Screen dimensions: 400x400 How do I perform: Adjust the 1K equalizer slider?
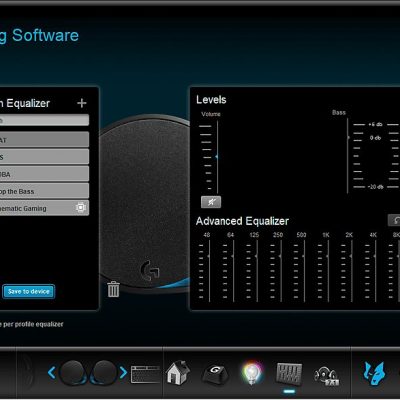tap(327, 271)
